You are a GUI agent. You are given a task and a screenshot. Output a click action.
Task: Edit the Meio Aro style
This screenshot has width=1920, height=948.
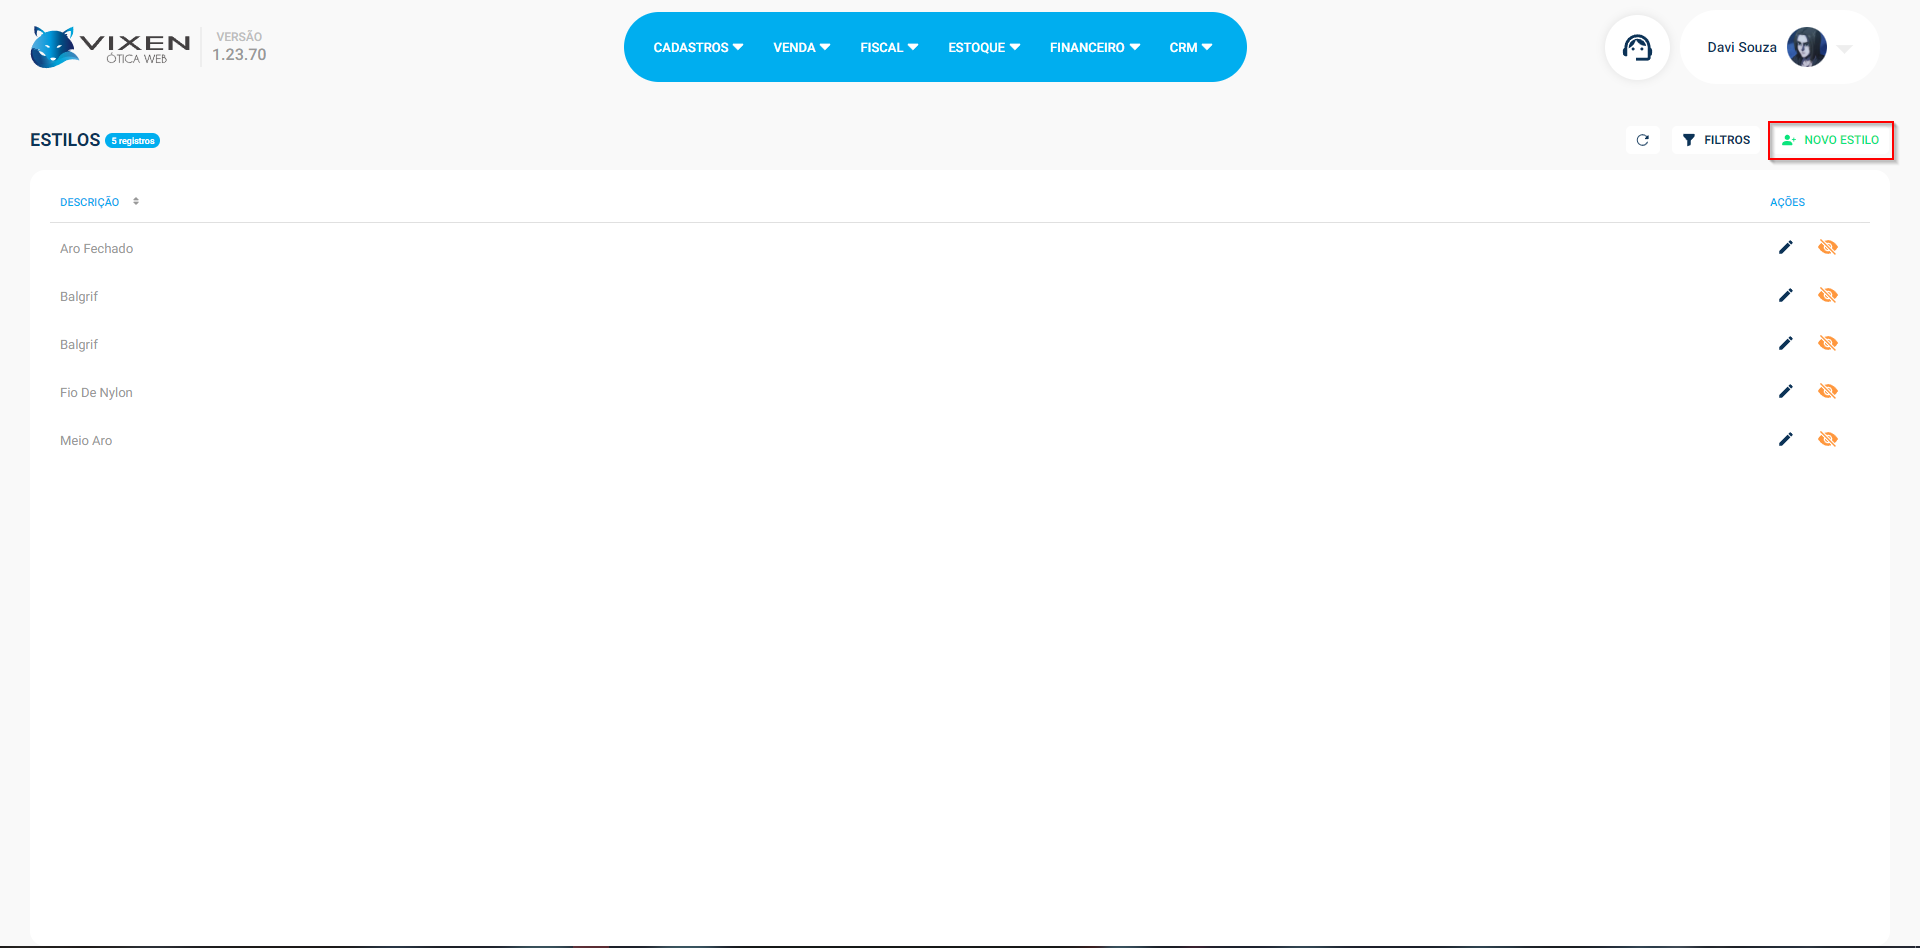[x=1786, y=439]
